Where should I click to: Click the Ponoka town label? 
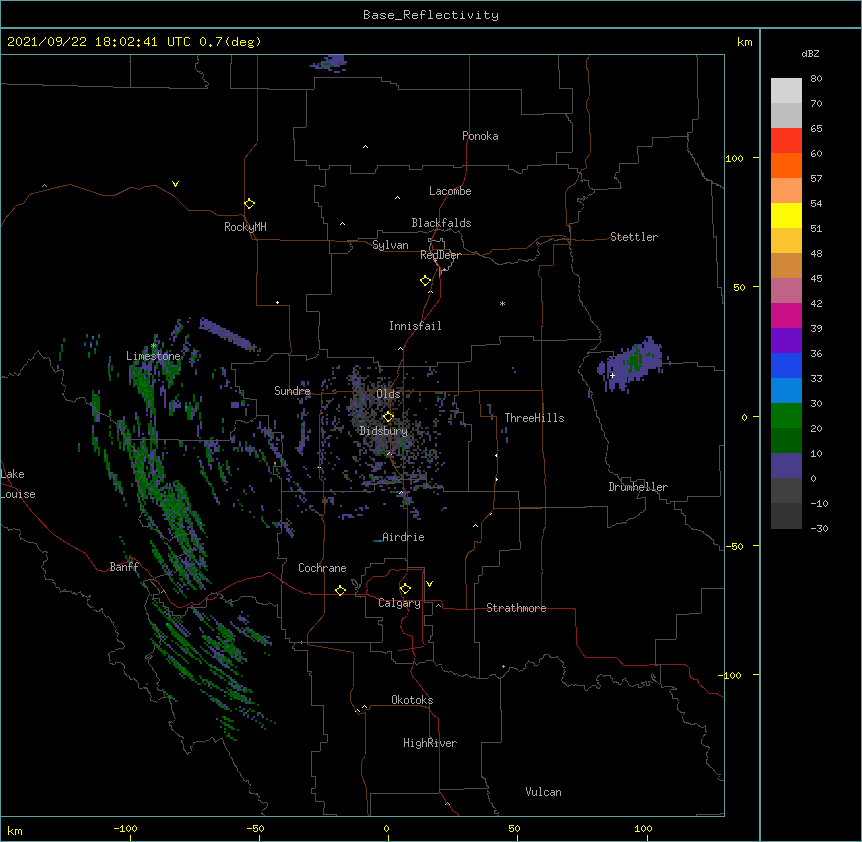[x=480, y=136]
